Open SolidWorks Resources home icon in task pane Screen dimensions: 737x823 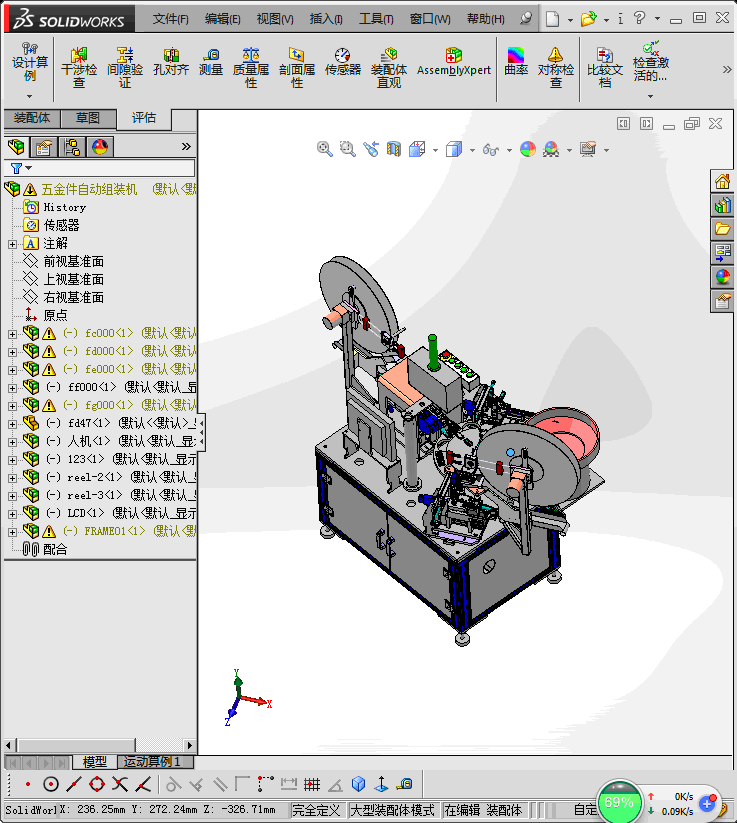pyautogui.click(x=723, y=182)
